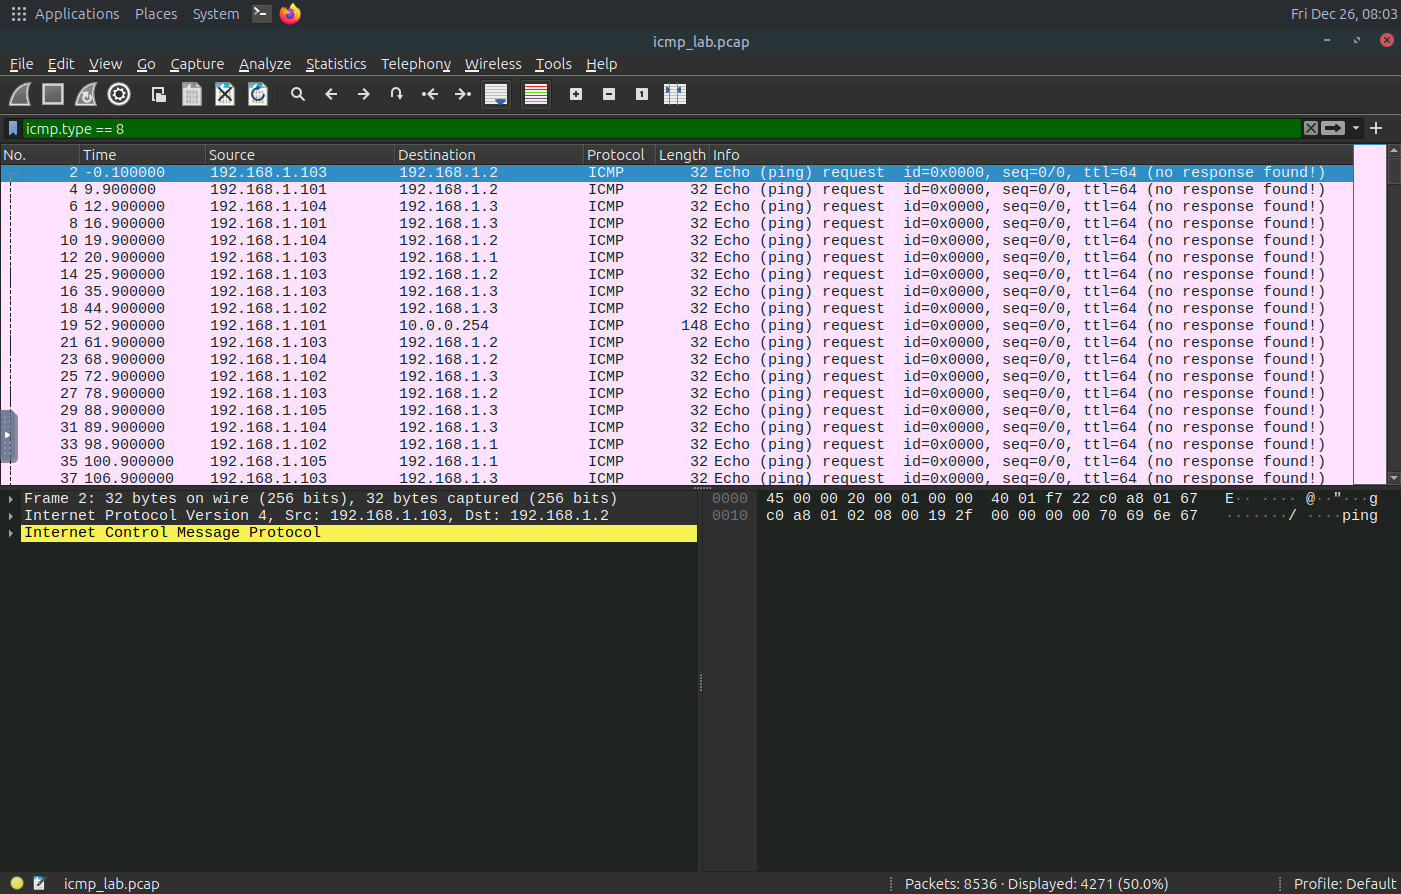Open the Analyze menu
Image resolution: width=1401 pixels, height=894 pixels.
(264, 64)
